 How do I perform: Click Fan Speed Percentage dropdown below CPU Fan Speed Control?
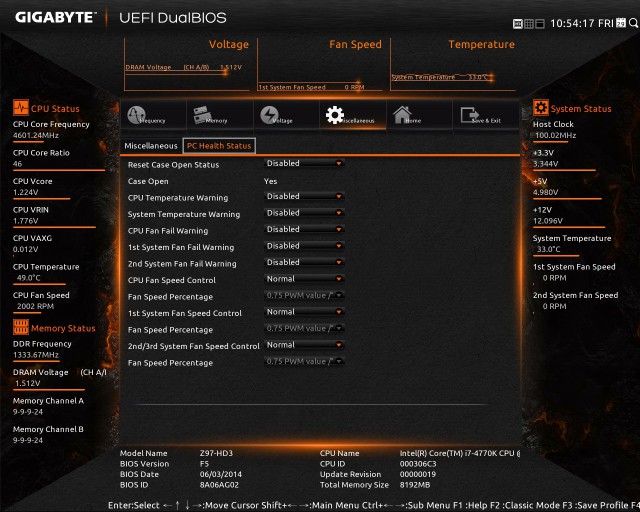pyautogui.click(x=304, y=295)
